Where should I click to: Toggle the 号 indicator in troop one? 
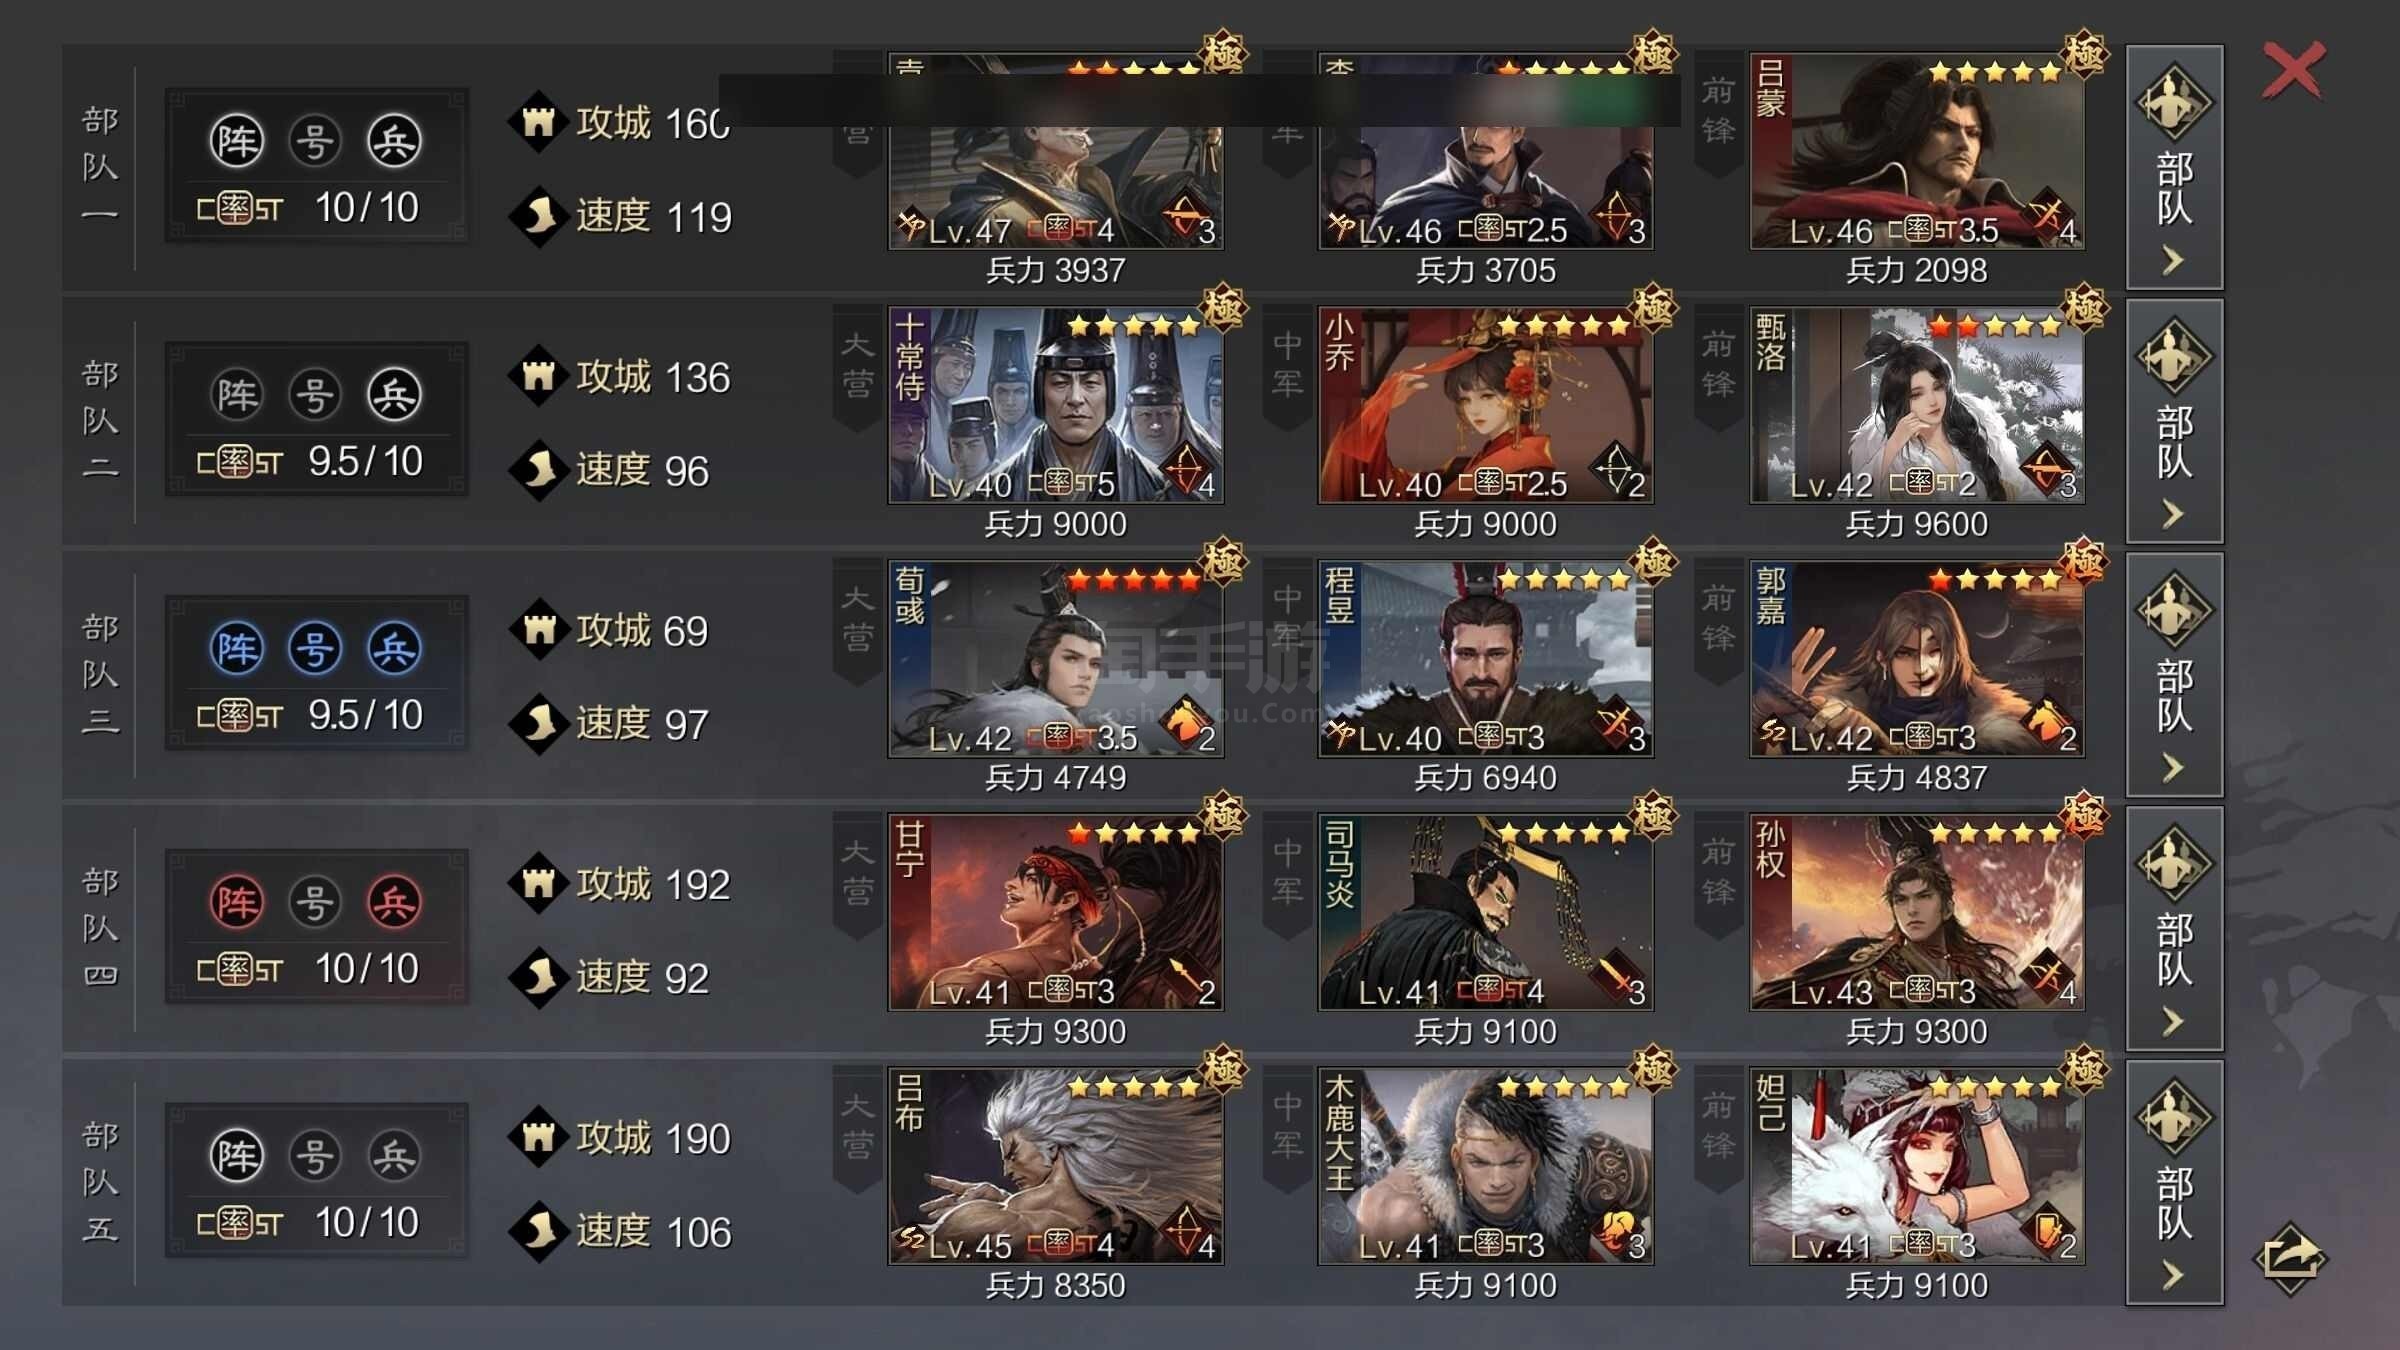coord(315,141)
